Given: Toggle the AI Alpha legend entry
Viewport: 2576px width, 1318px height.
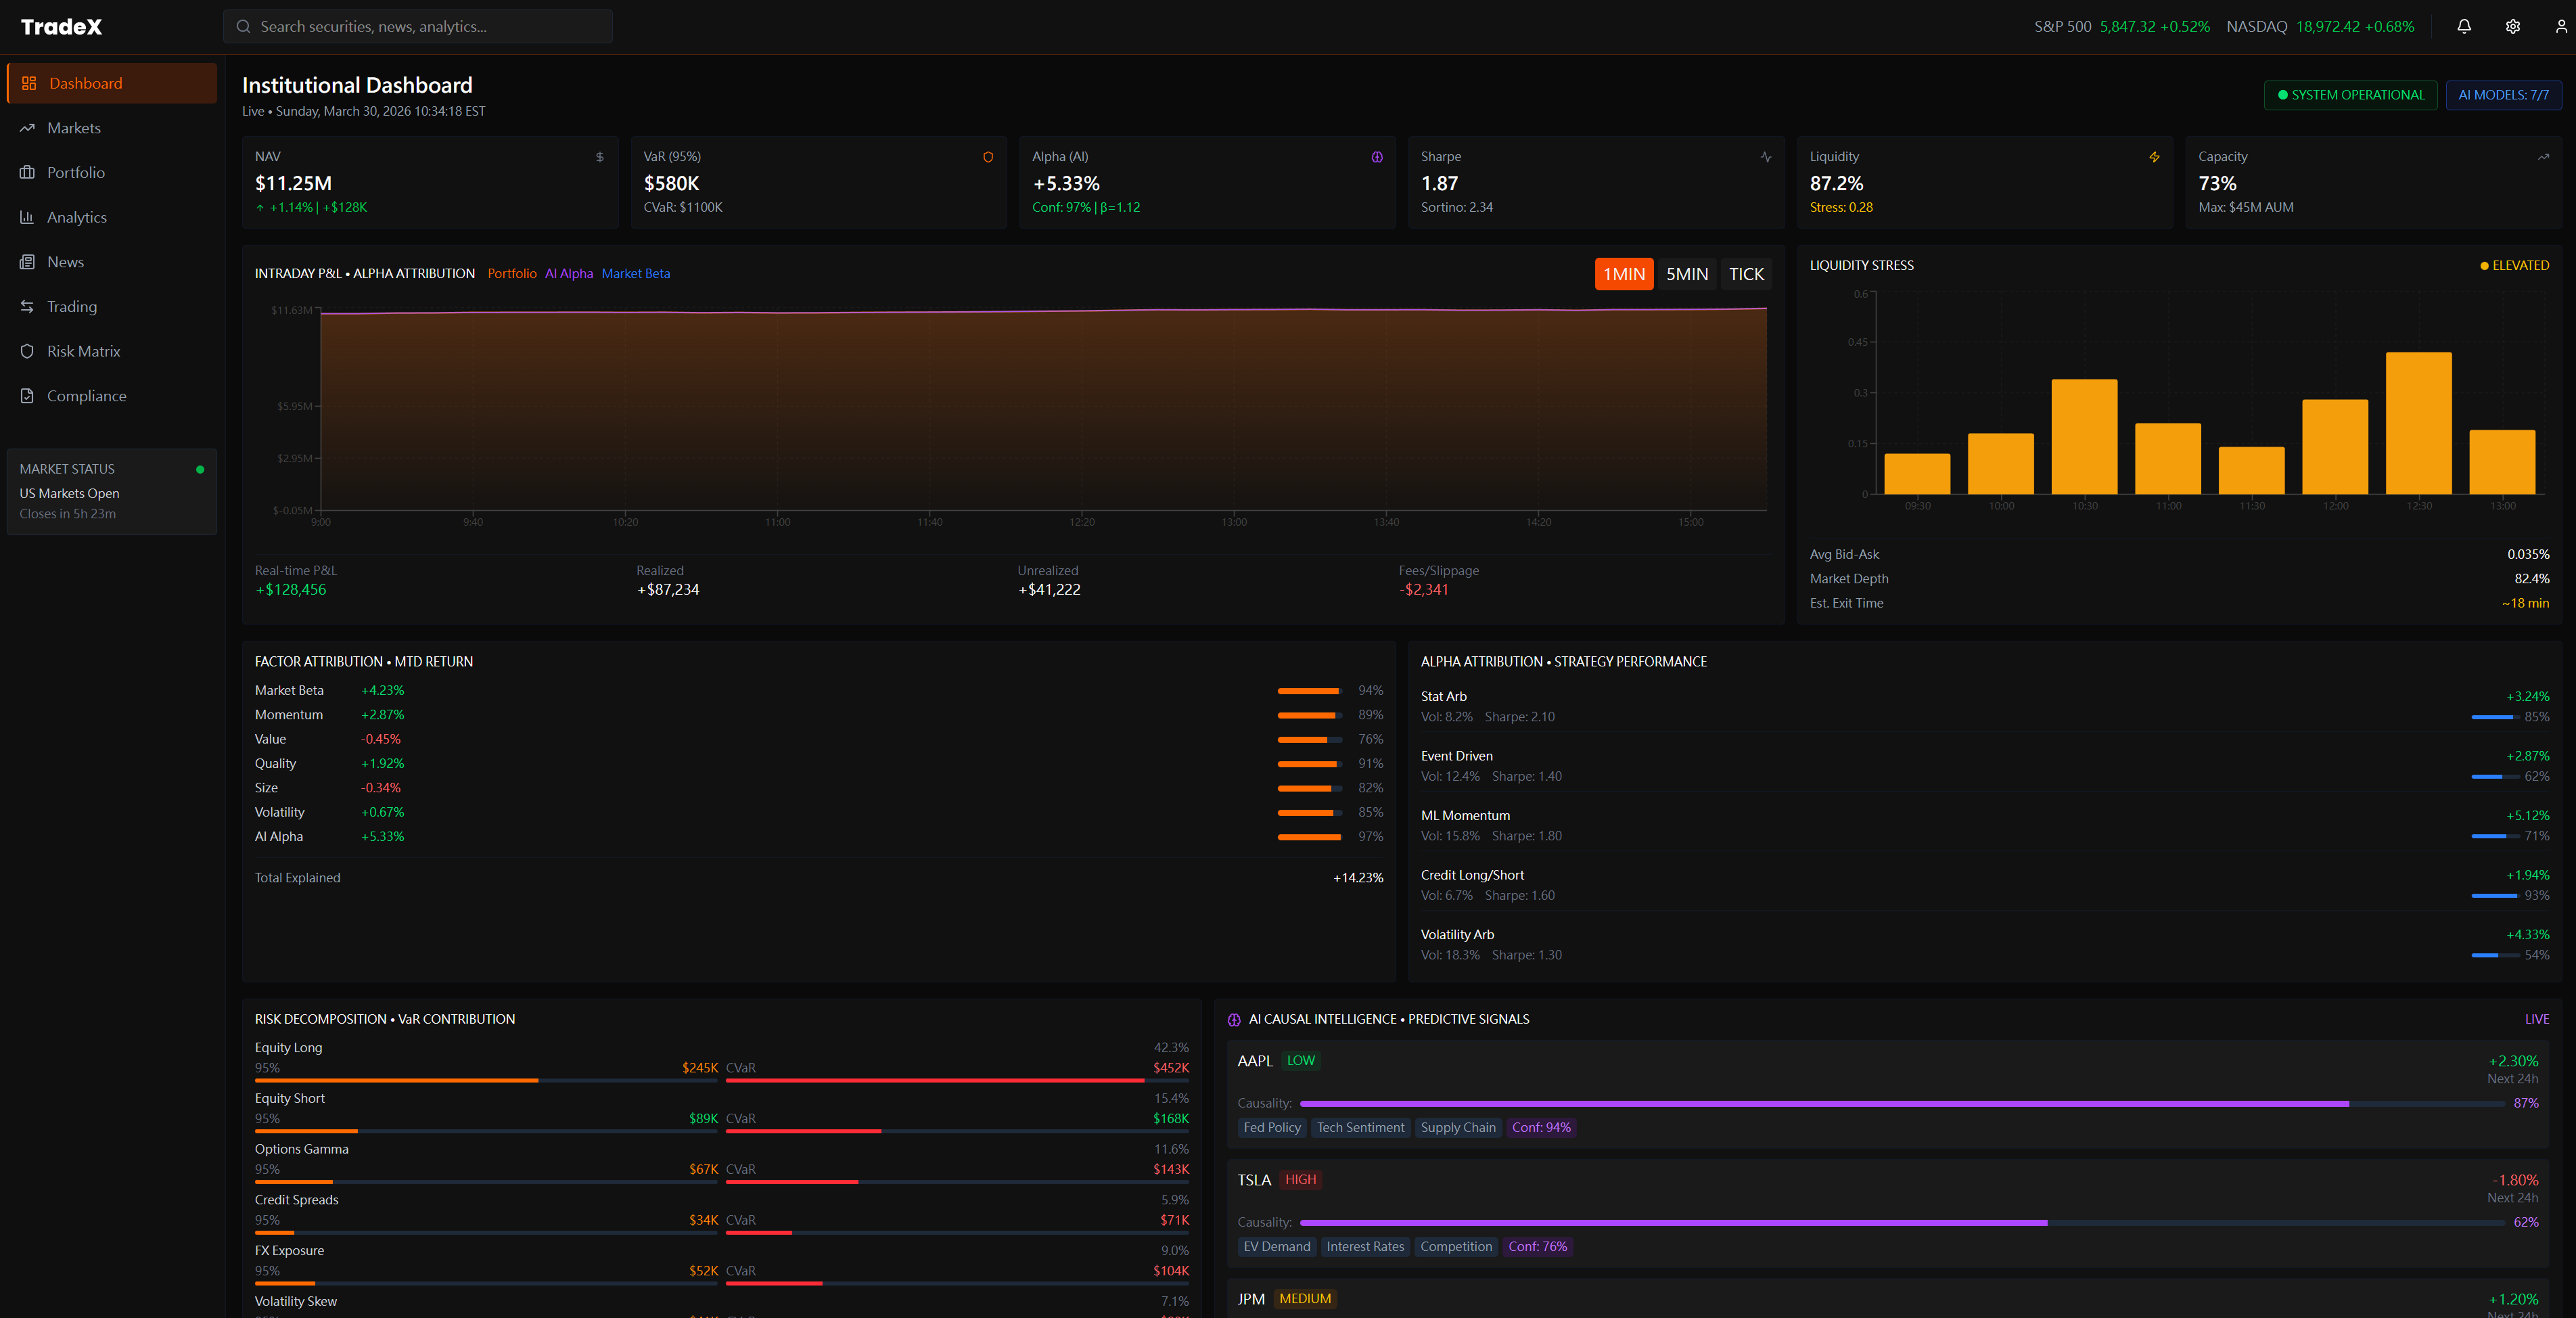Looking at the screenshot, I should [568, 273].
